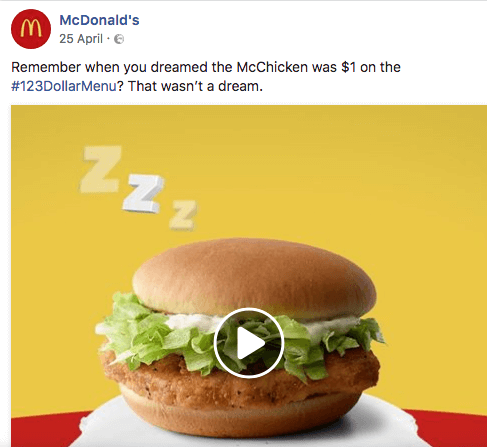Play the McChicken video with play button
Image resolution: width=487 pixels, height=447 pixels.
249,343
